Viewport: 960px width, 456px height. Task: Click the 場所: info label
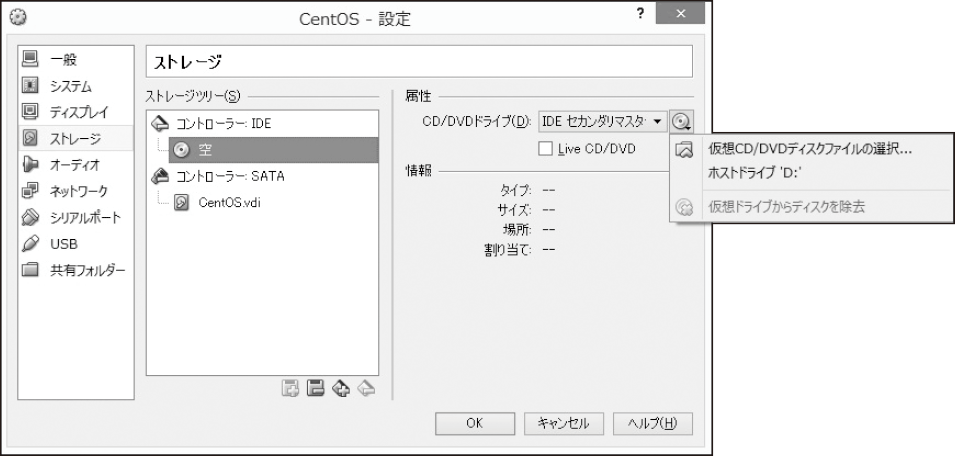tap(517, 230)
